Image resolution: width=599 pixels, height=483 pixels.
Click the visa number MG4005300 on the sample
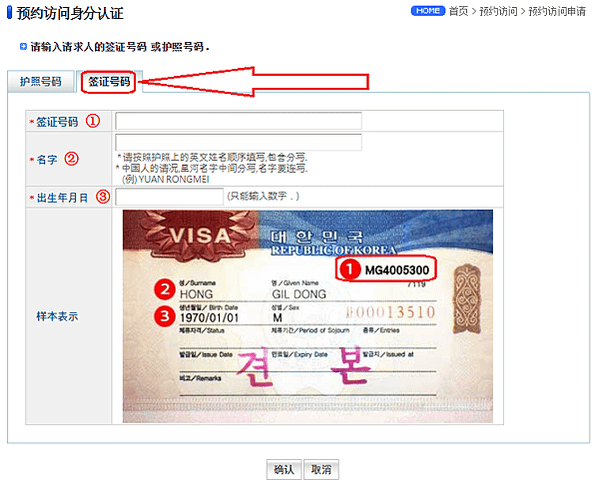click(397, 270)
